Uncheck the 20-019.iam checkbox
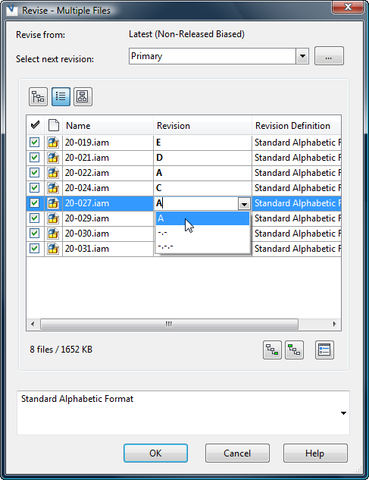 (x=34, y=142)
